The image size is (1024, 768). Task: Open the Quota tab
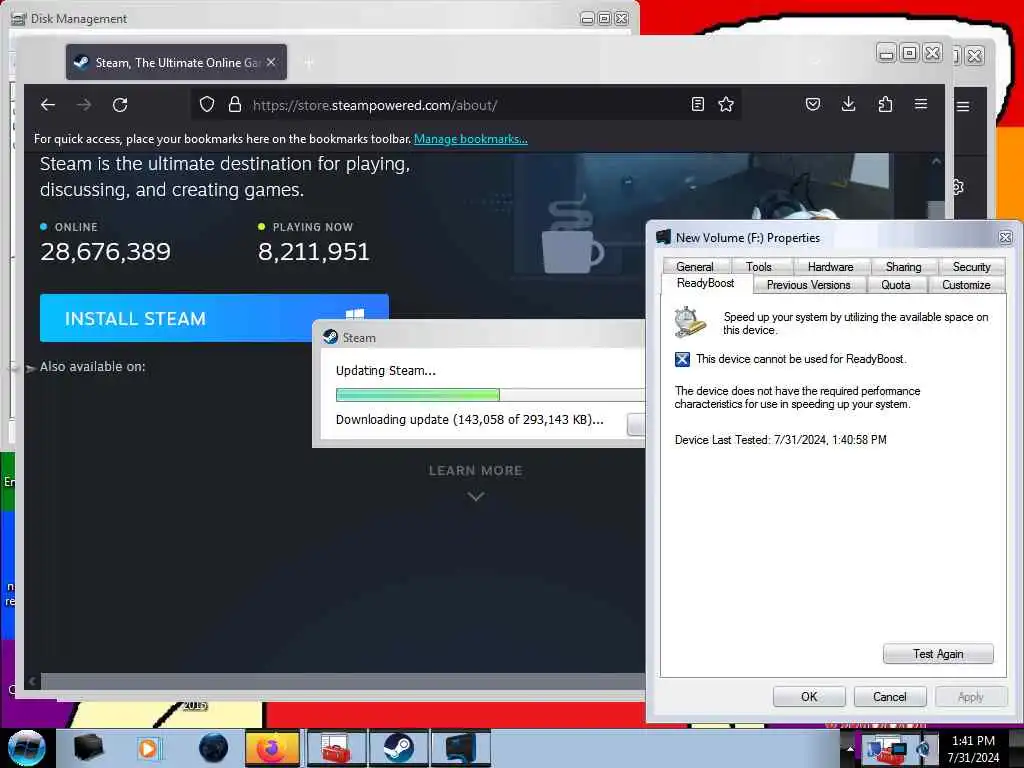tap(895, 285)
